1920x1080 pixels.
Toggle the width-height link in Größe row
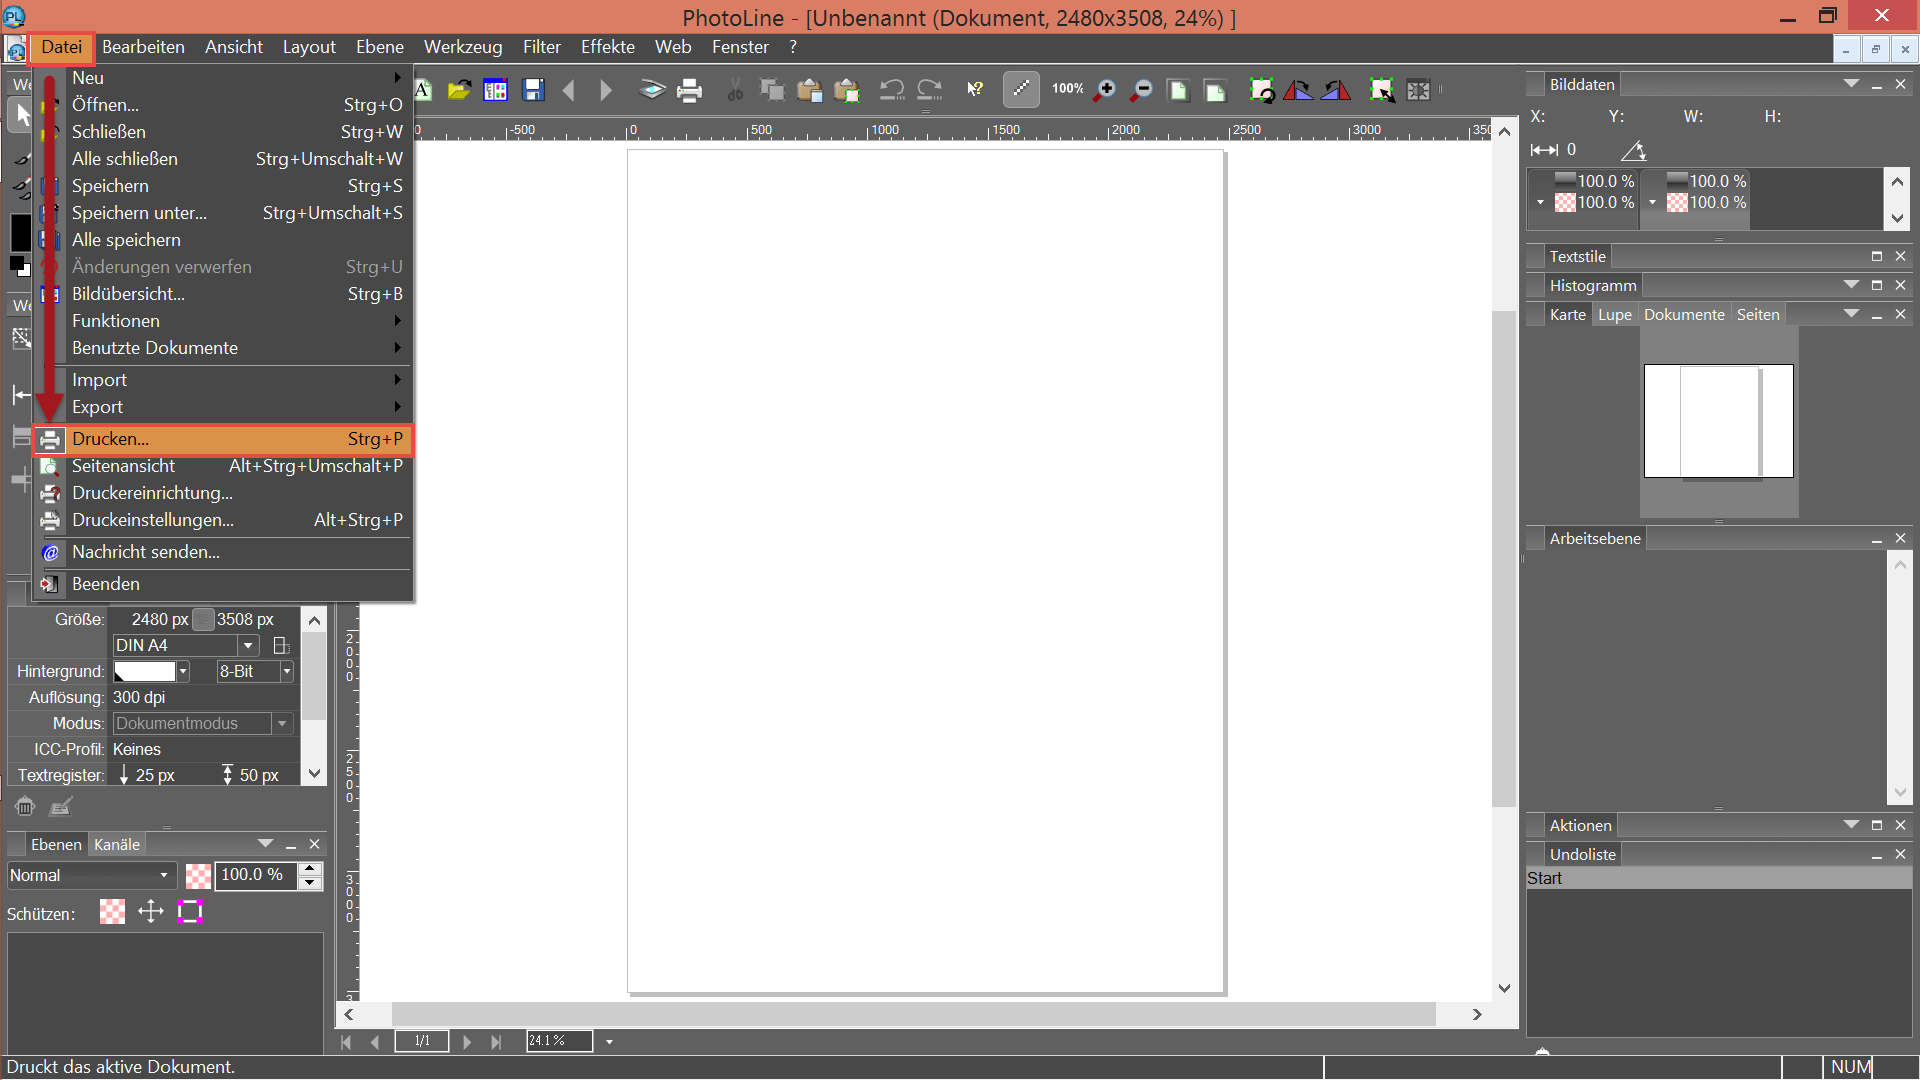pyautogui.click(x=203, y=619)
